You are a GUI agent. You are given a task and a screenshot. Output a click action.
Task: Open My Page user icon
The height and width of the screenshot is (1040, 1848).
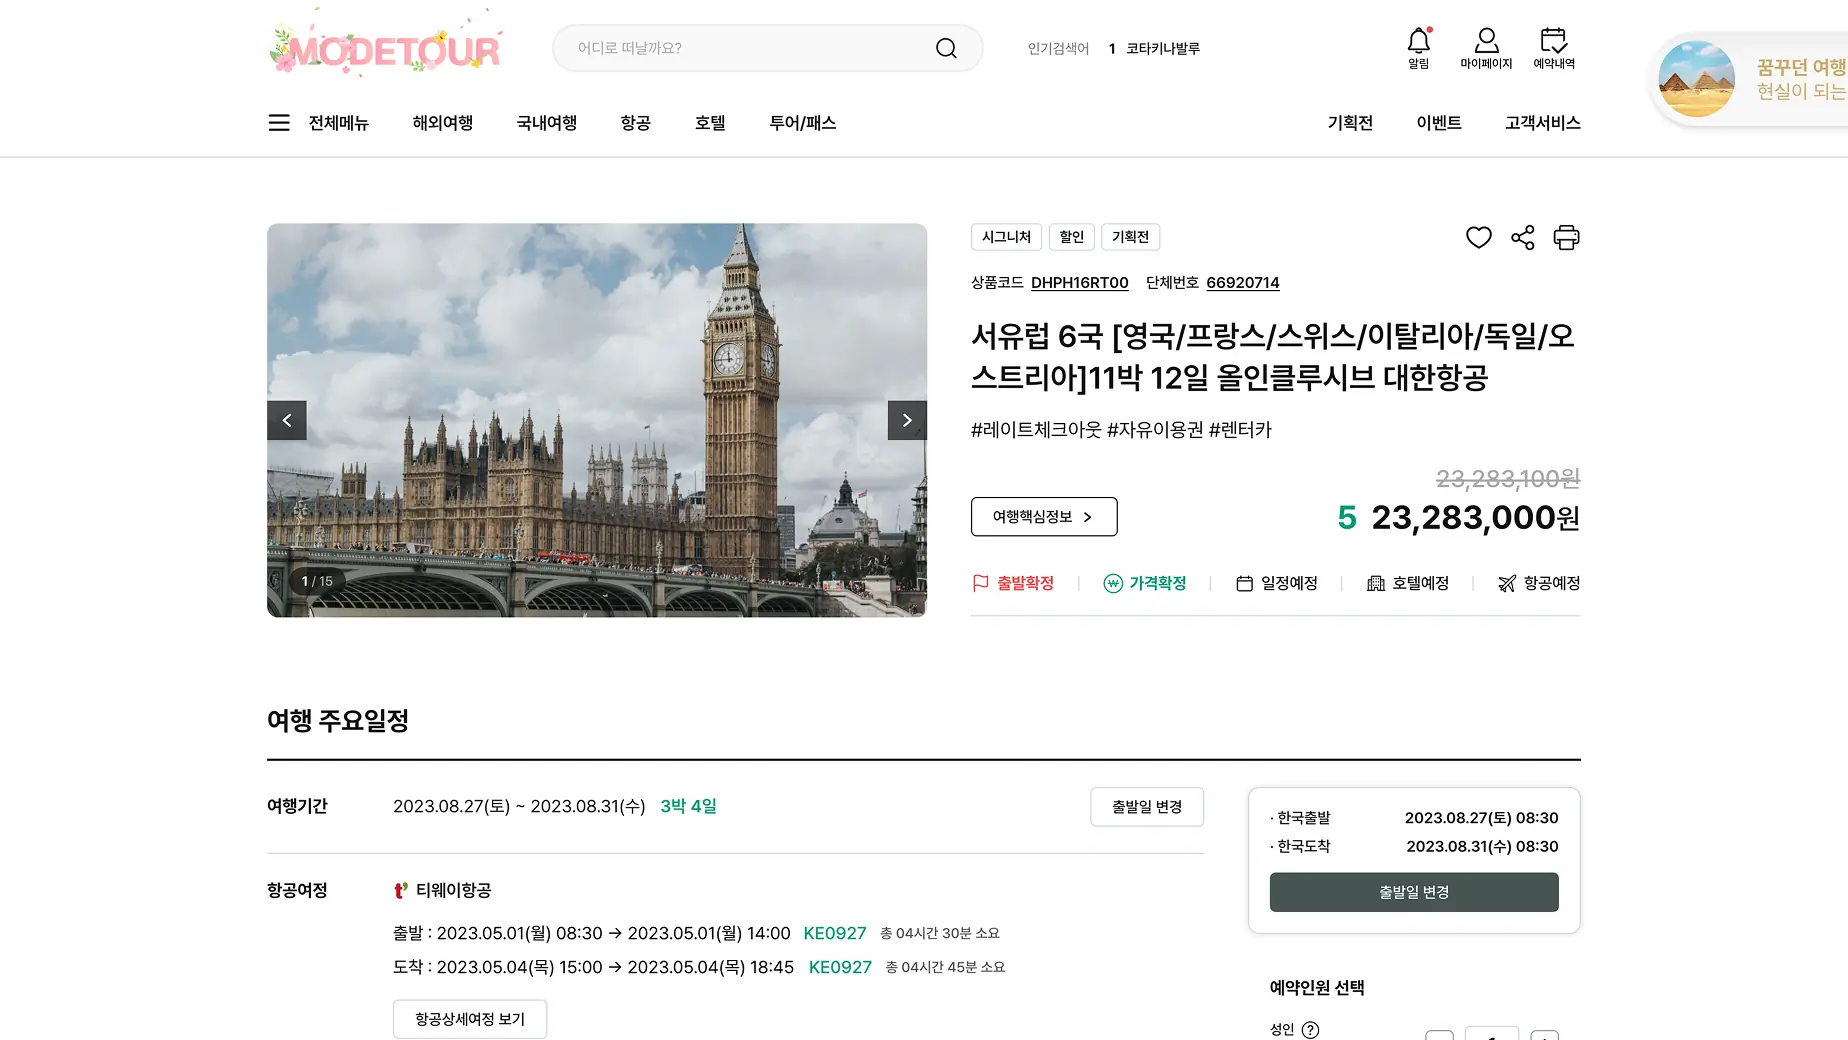pyautogui.click(x=1486, y=42)
